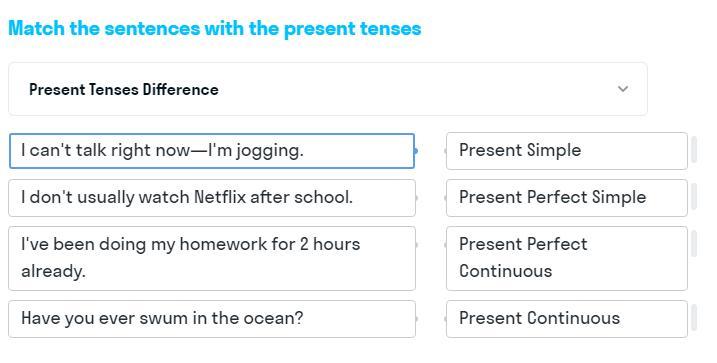Image resolution: width=717 pixels, height=363 pixels.
Task: Expand the Present Tenses Difference chevron
Action: tap(622, 89)
